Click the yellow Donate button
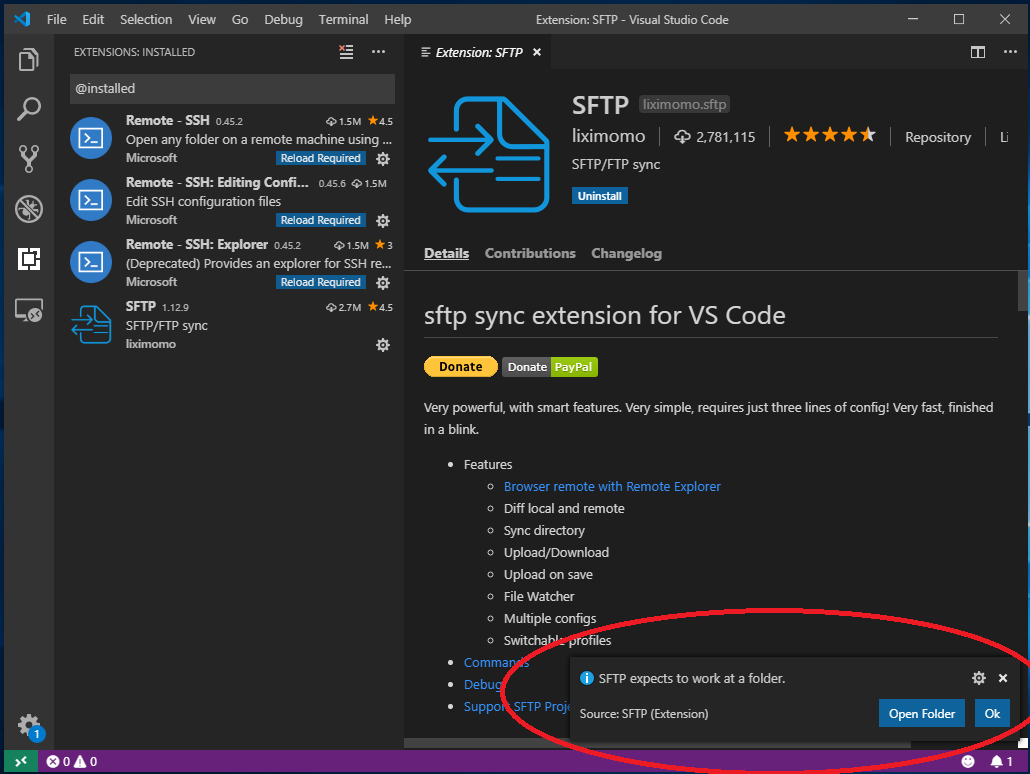 (x=460, y=367)
